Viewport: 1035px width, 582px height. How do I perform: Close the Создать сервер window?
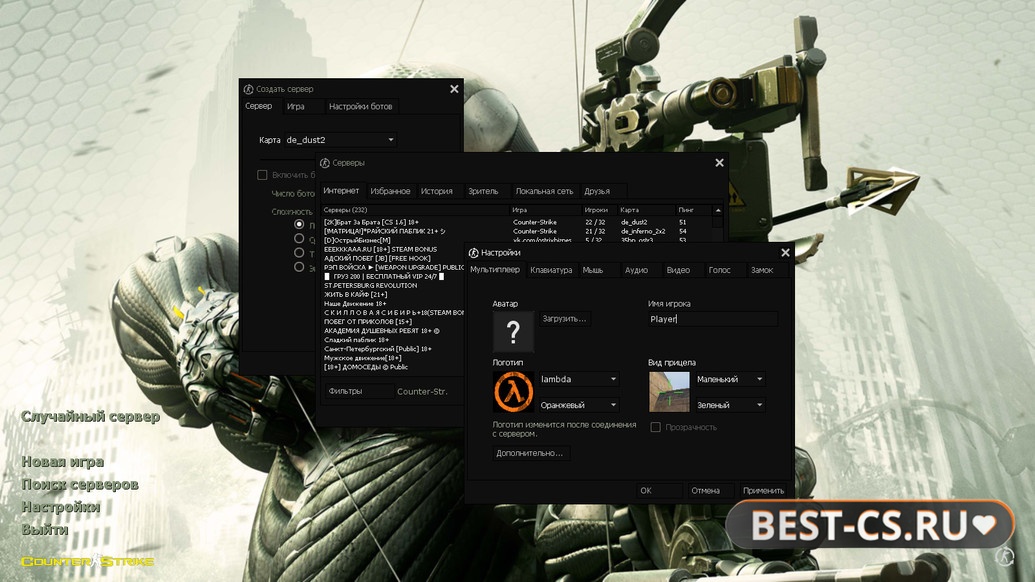click(x=454, y=89)
